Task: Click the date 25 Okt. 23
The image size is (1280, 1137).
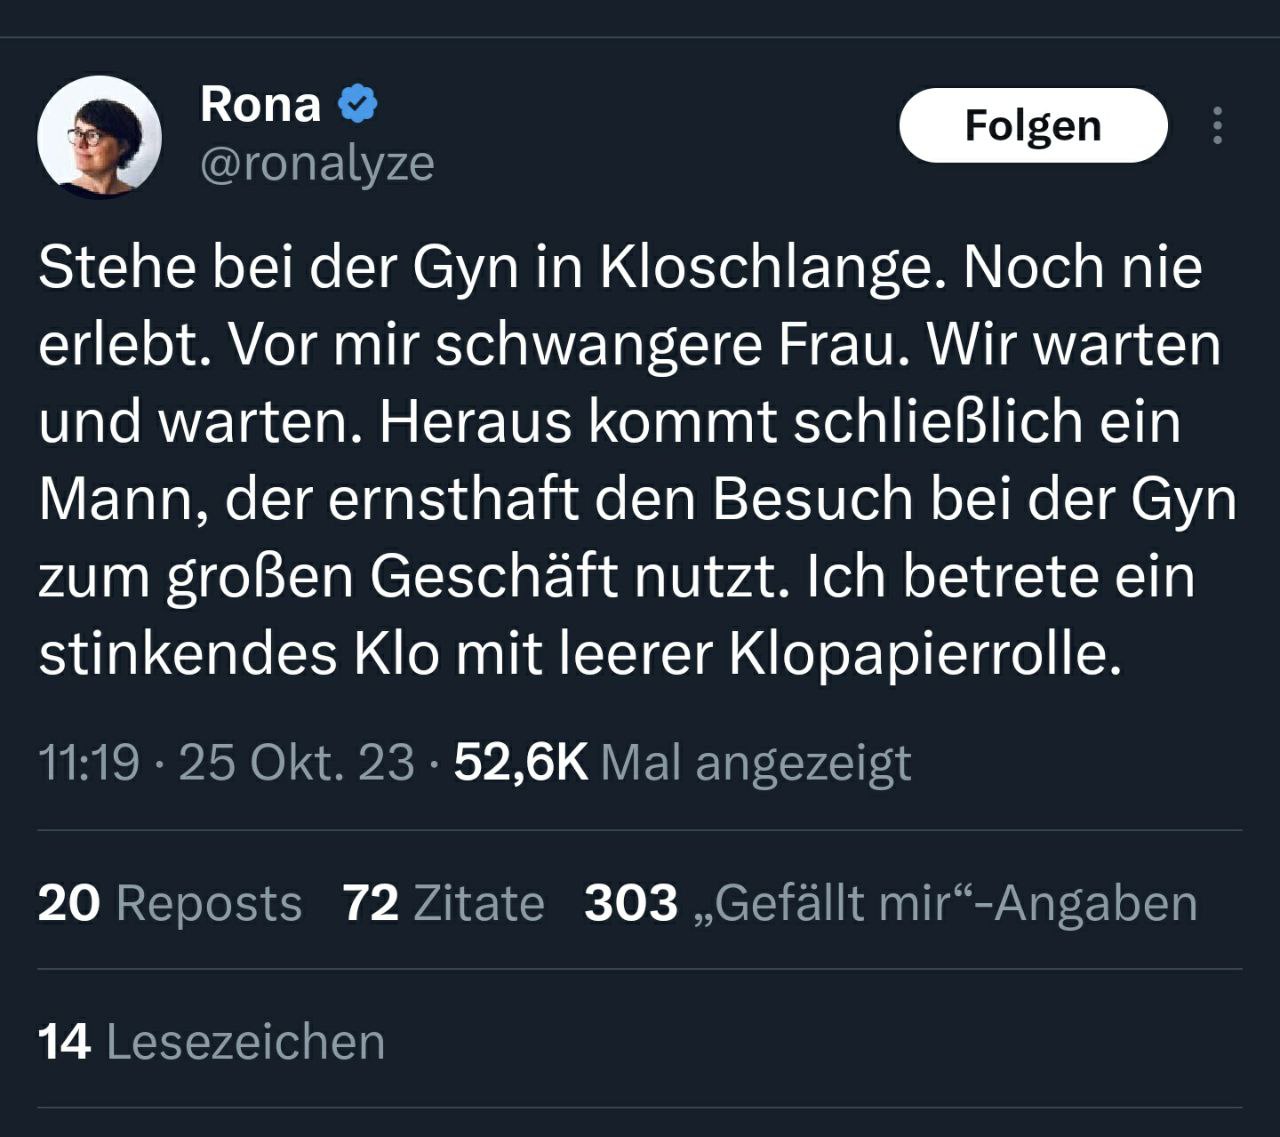Action: pos(296,763)
